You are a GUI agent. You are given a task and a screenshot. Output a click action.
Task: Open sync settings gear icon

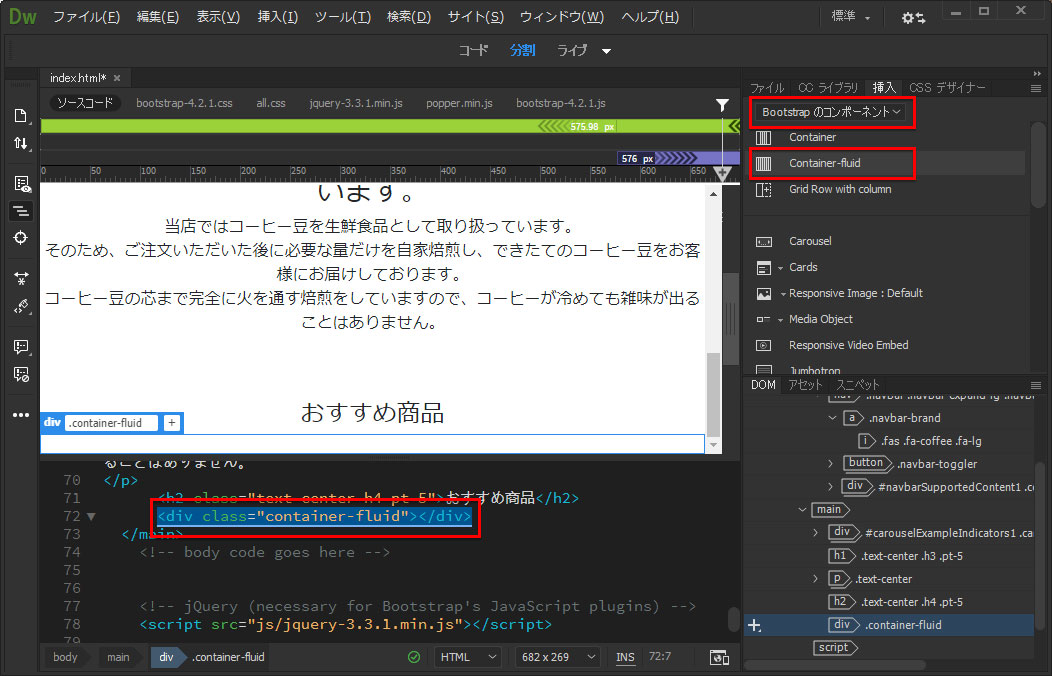point(912,17)
